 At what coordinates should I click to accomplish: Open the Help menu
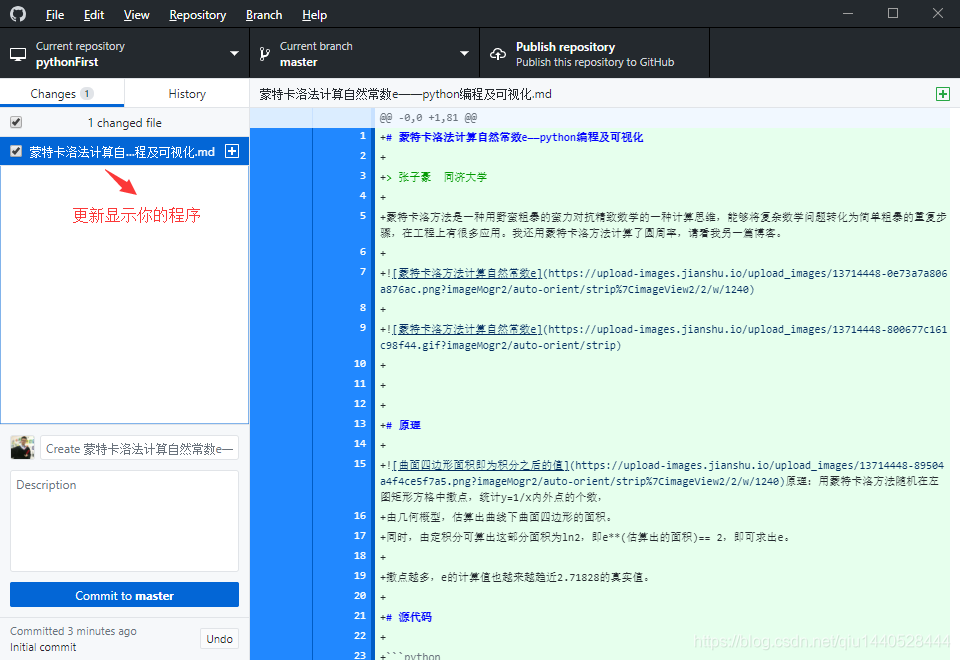314,15
